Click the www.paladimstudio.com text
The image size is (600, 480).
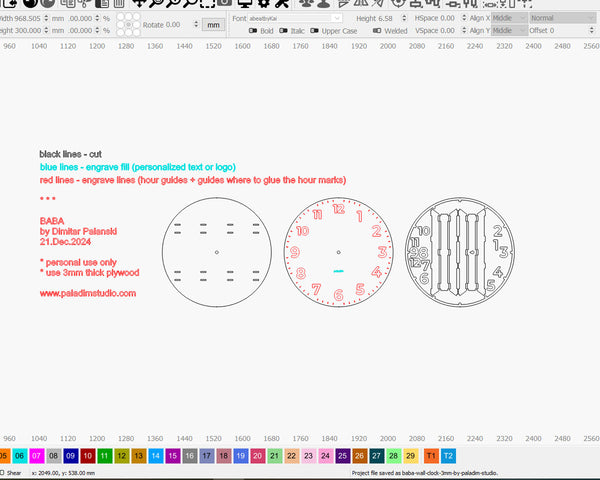tap(88, 293)
